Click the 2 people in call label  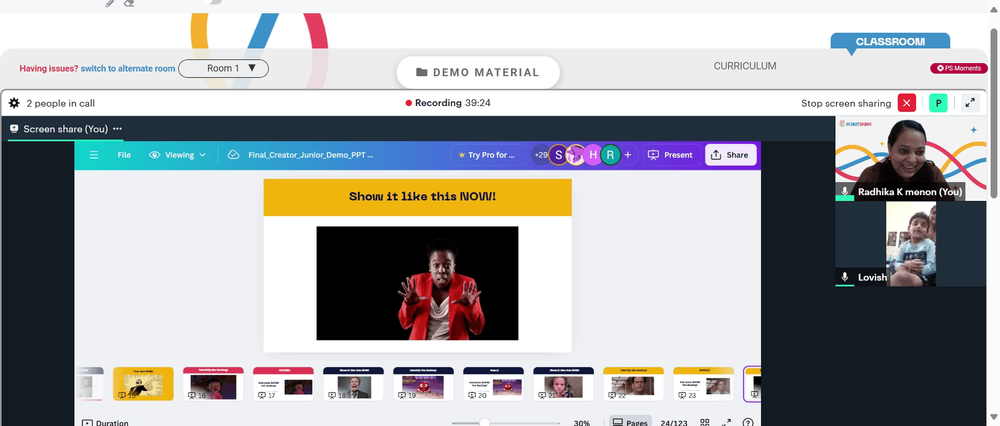(x=61, y=103)
